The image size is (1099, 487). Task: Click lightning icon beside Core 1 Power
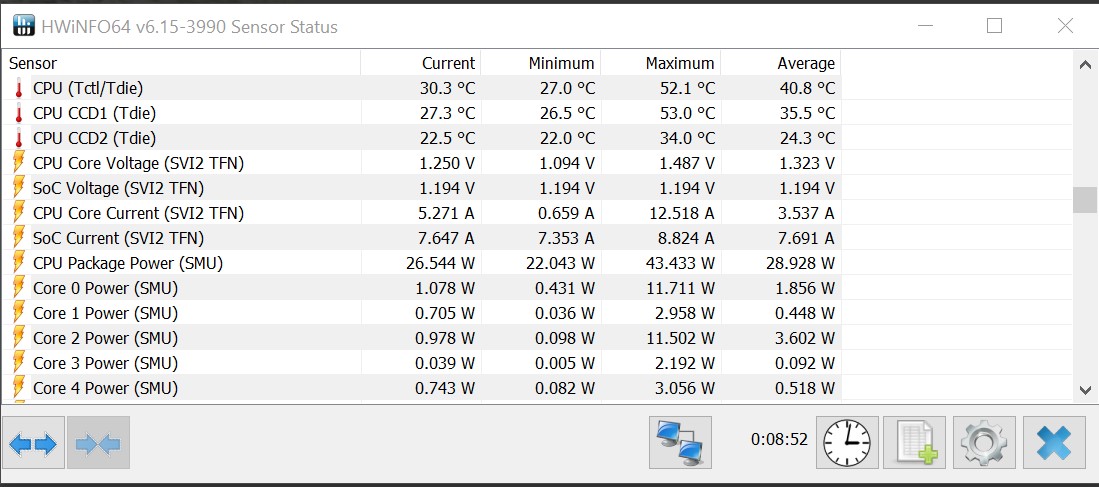pyautogui.click(x=19, y=313)
